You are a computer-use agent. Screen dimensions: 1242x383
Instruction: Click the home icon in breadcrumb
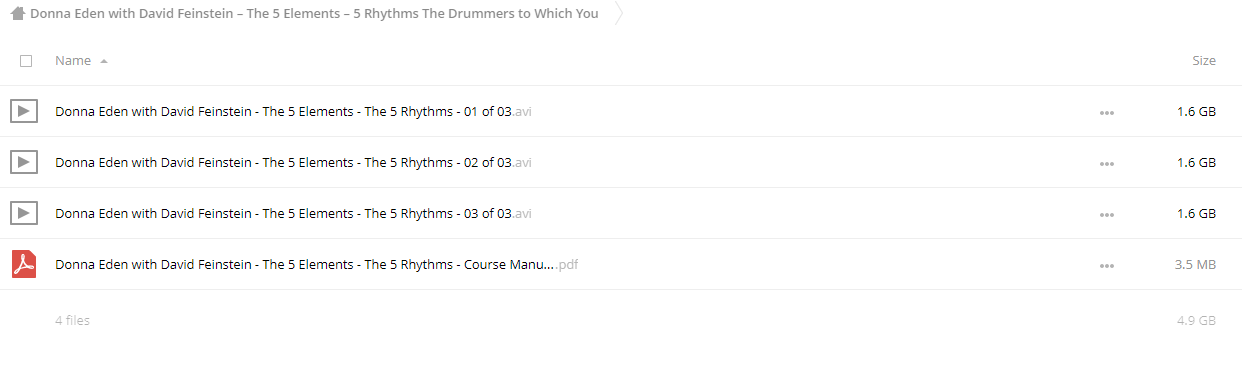tap(17, 14)
